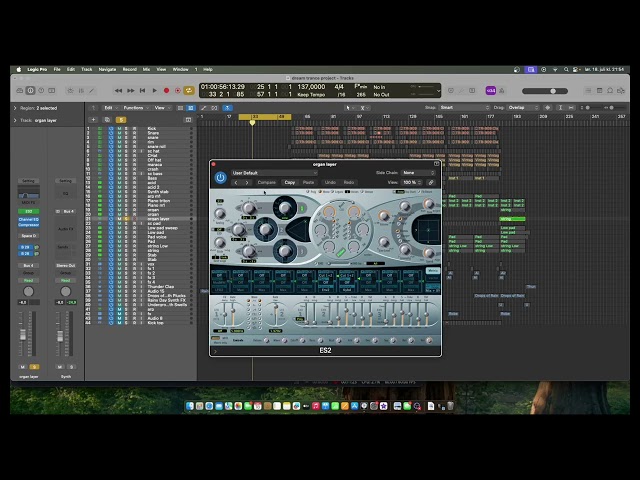Click Undo in the ES2 plugin header
The height and width of the screenshot is (480, 640).
[330, 182]
